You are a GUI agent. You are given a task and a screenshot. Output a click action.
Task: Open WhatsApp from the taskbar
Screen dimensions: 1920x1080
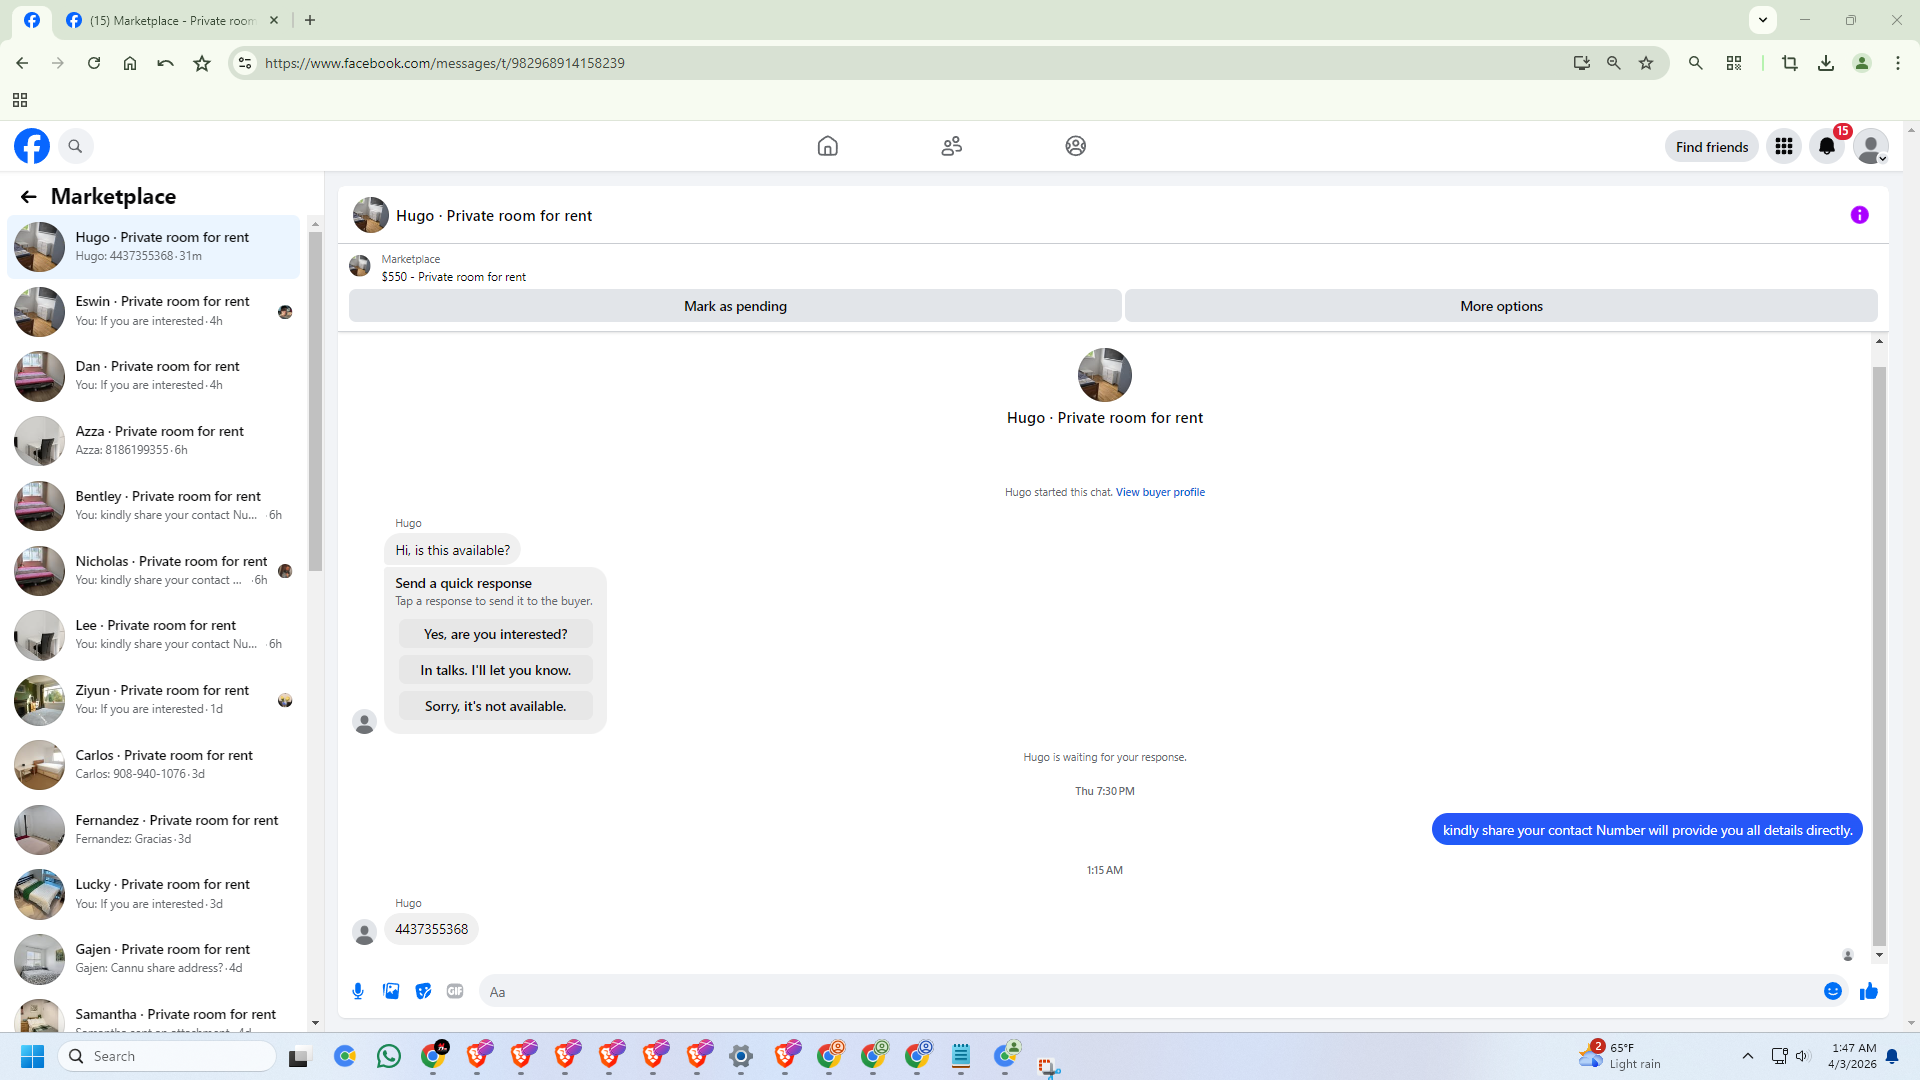(x=389, y=1056)
